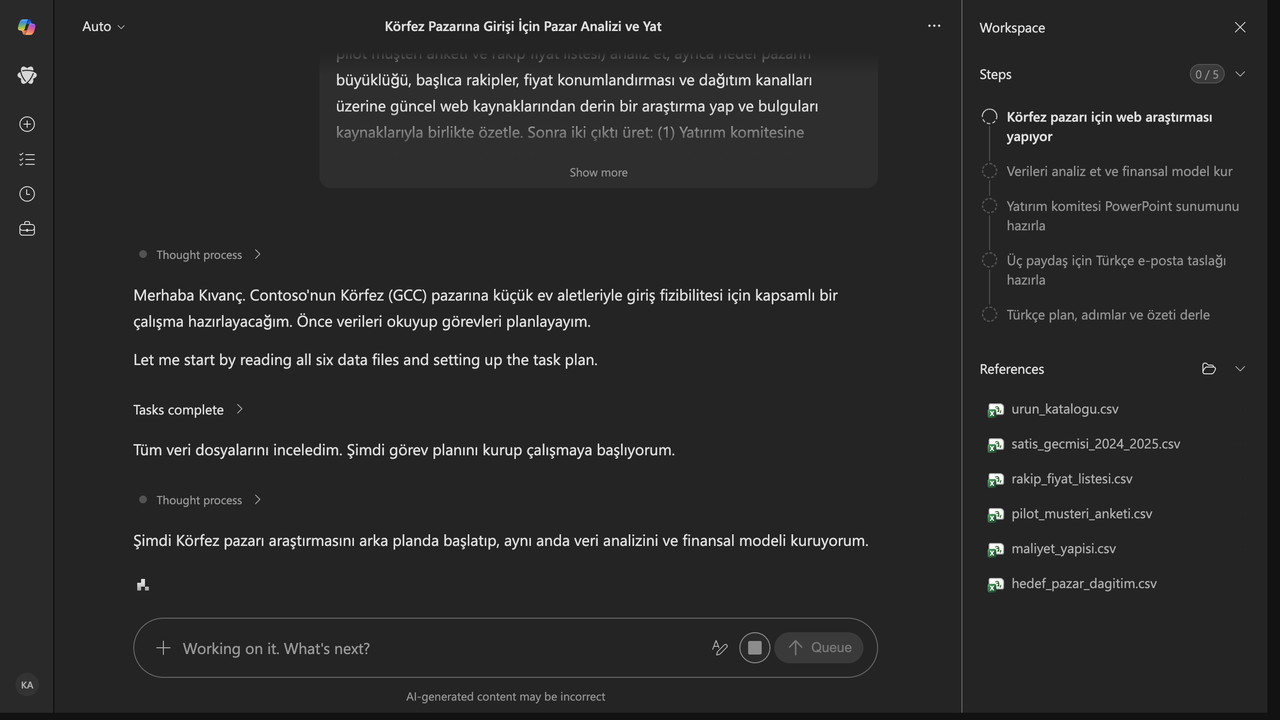Expand the Tasks complete details
The width and height of the screenshot is (1280, 720).
coord(188,410)
